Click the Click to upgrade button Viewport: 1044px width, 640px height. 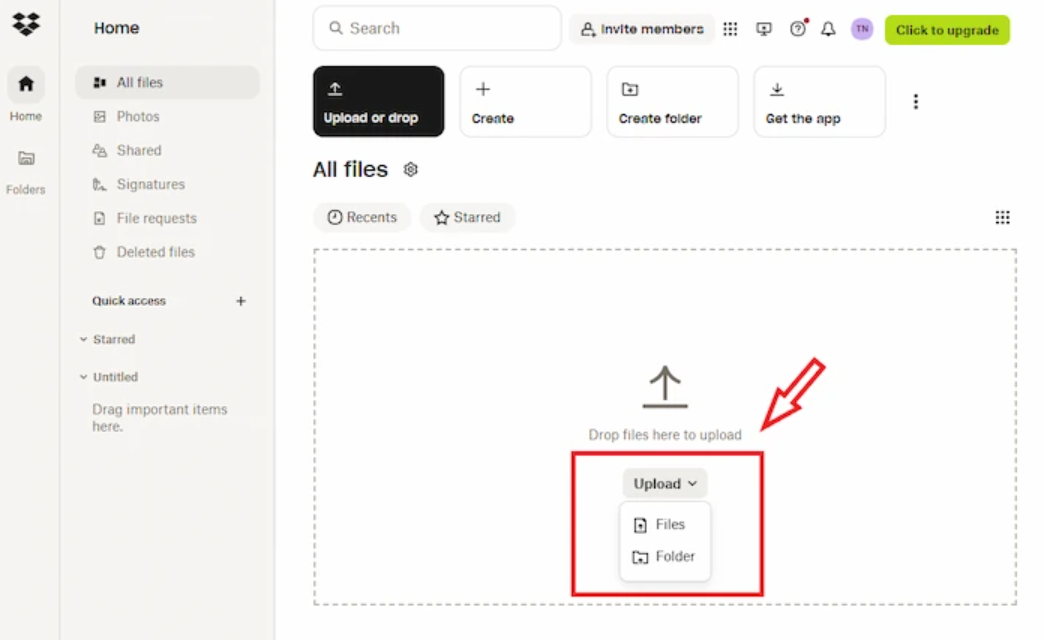[x=947, y=30]
